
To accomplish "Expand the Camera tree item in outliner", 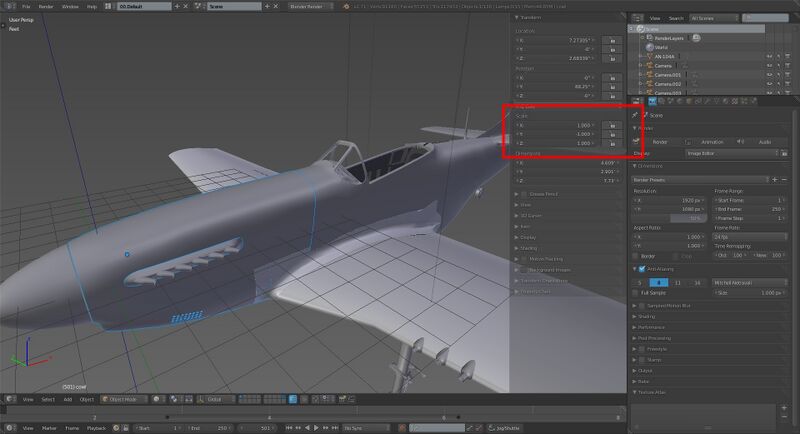I will click(641, 66).
